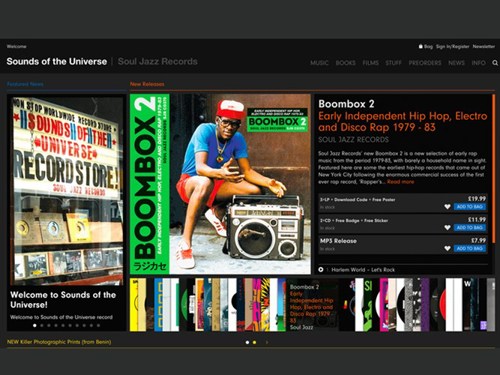
Task: Add MP3 Release to wishlist heart
Action: 447,249
